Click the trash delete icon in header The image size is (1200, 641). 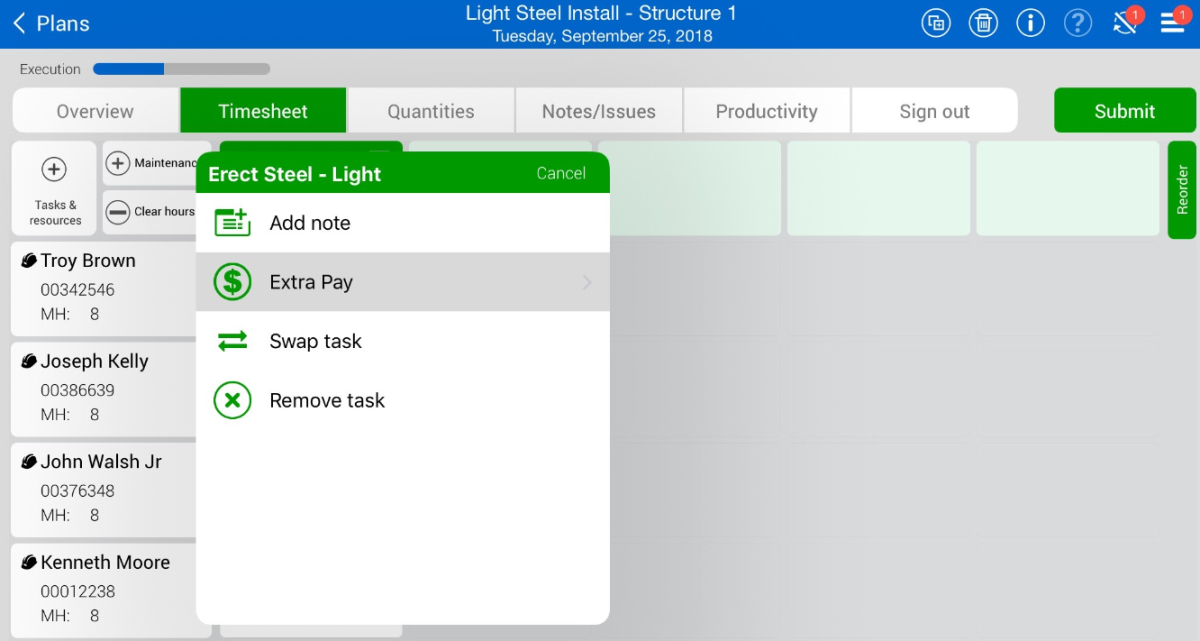(x=983, y=23)
